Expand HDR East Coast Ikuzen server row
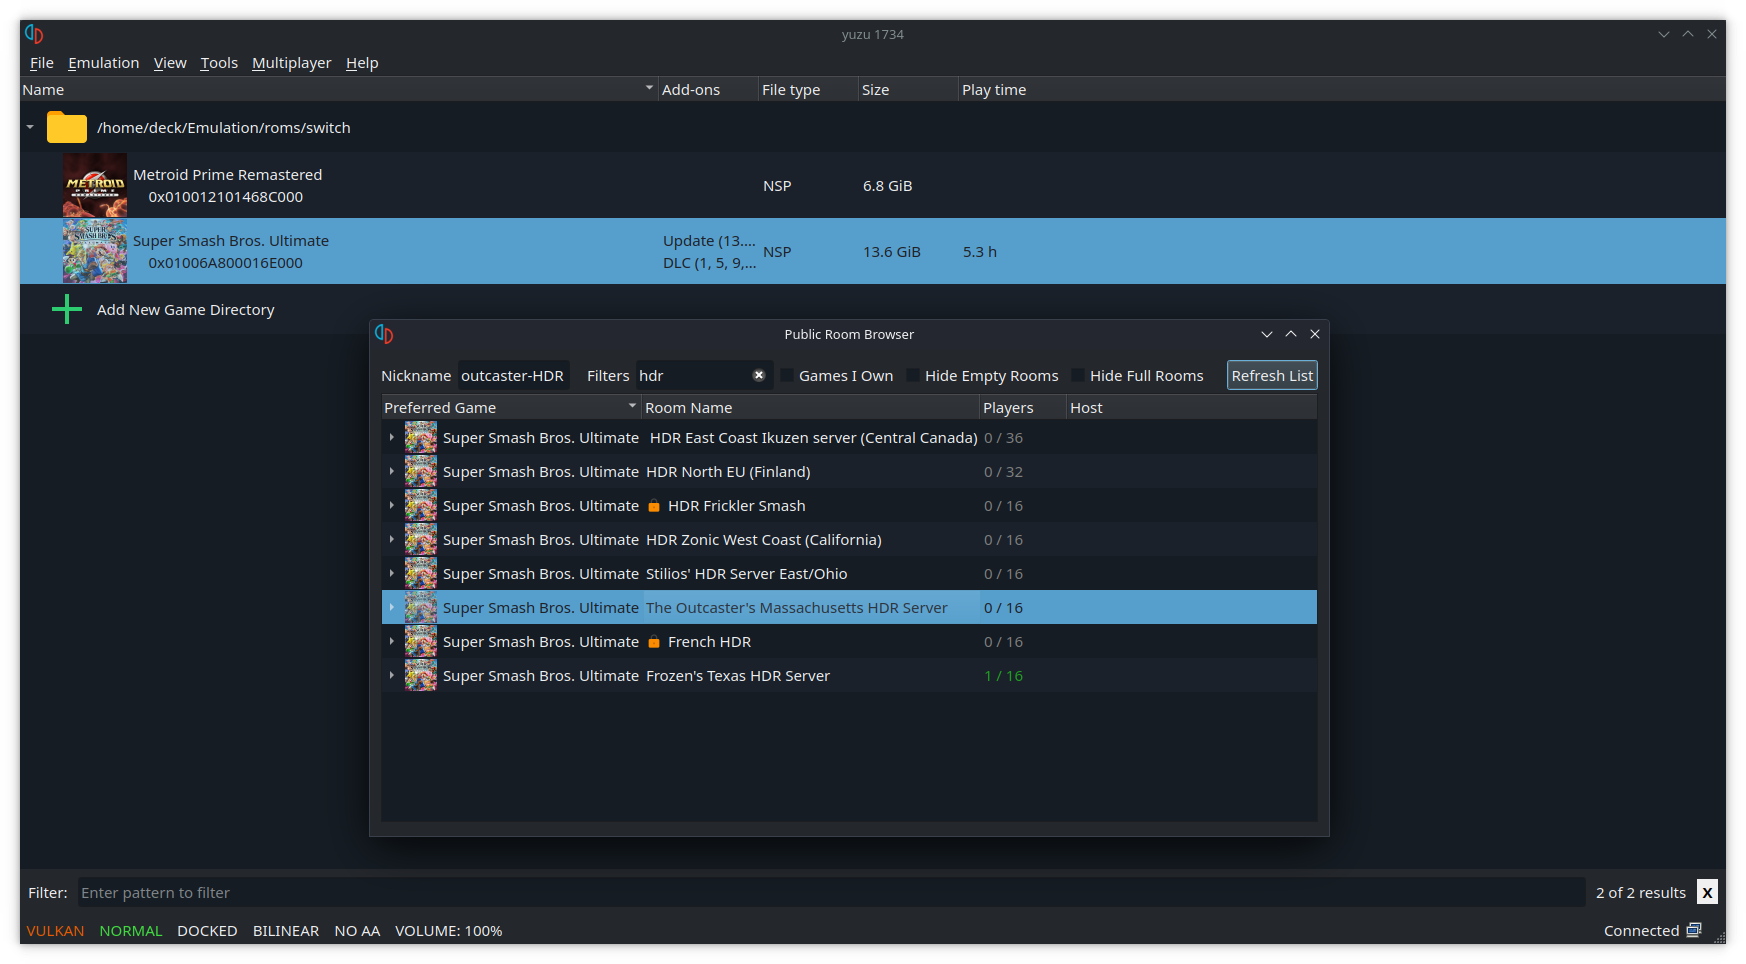The height and width of the screenshot is (964, 1746). (392, 438)
